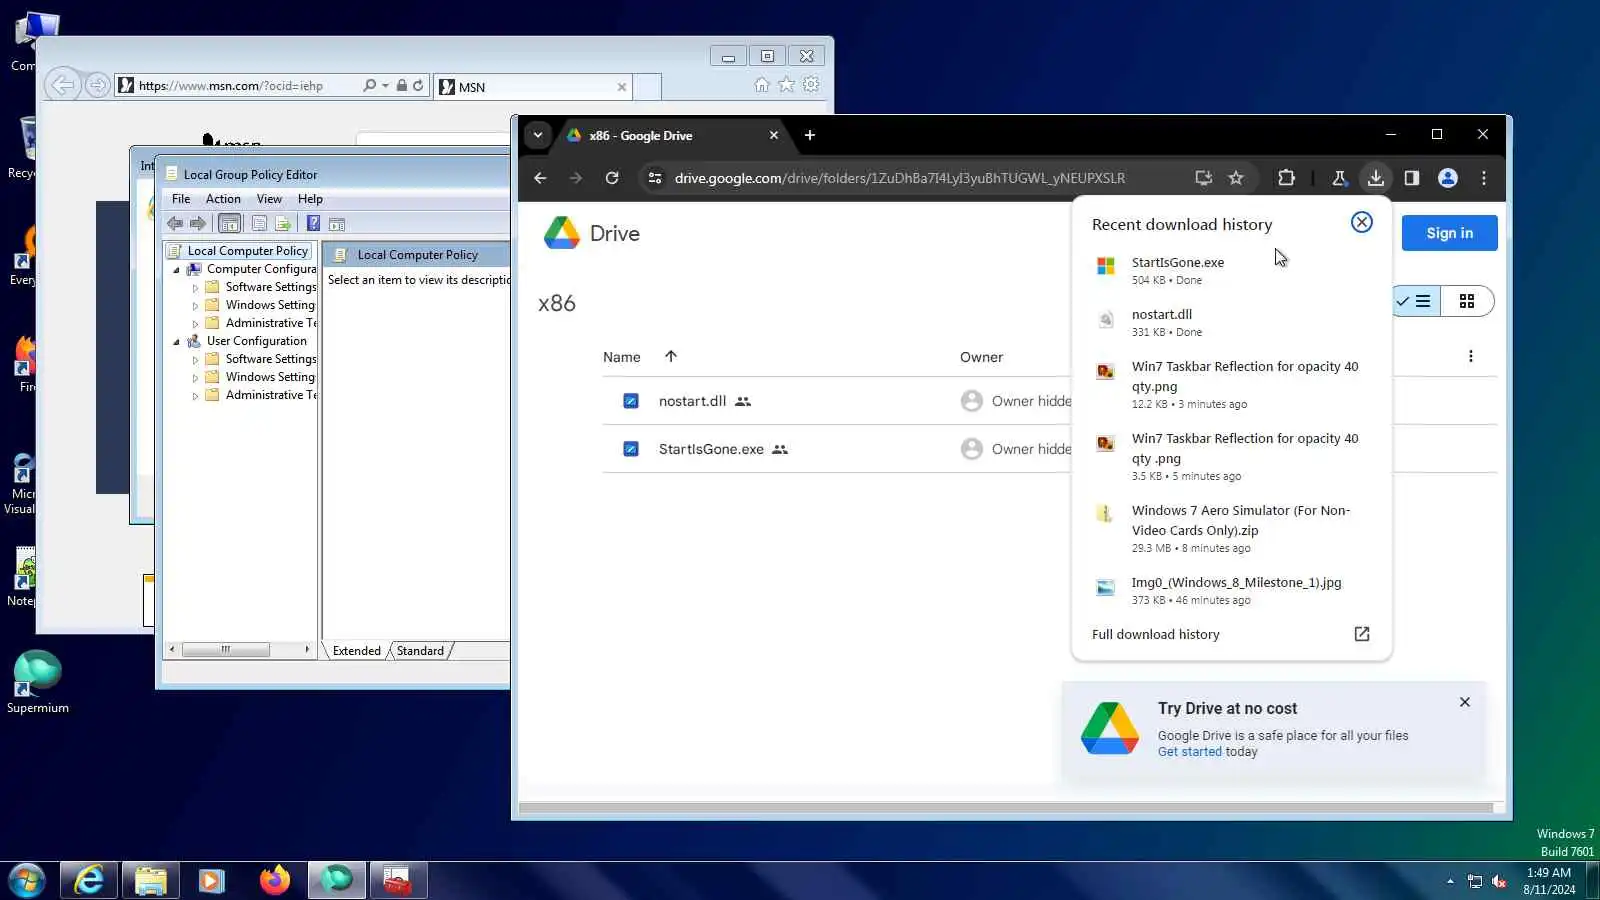Open Chrome extensions puzzle icon
The image size is (1600, 900).
tap(1286, 178)
